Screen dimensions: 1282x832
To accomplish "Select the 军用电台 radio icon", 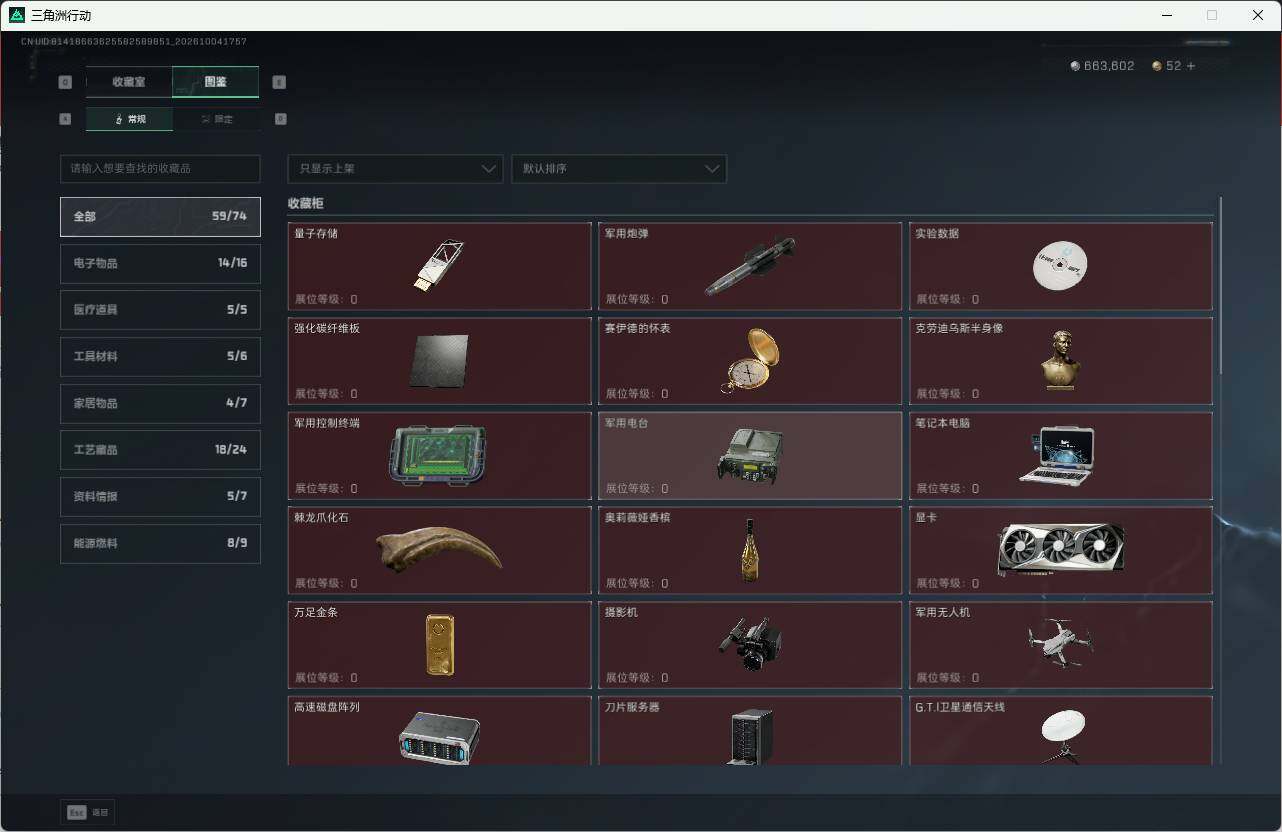I will coord(750,455).
